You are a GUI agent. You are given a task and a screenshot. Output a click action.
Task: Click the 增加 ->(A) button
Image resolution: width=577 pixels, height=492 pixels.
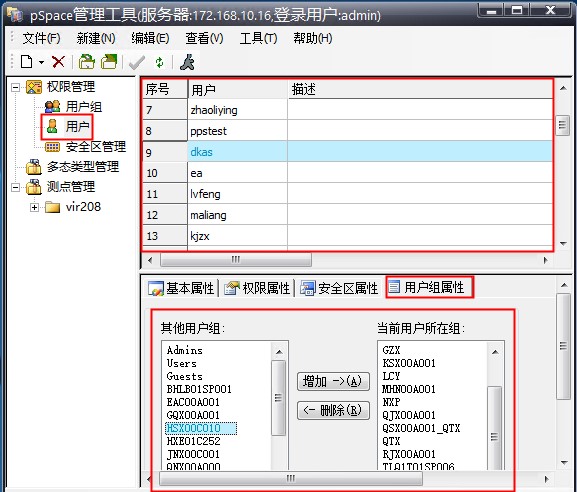click(x=333, y=381)
